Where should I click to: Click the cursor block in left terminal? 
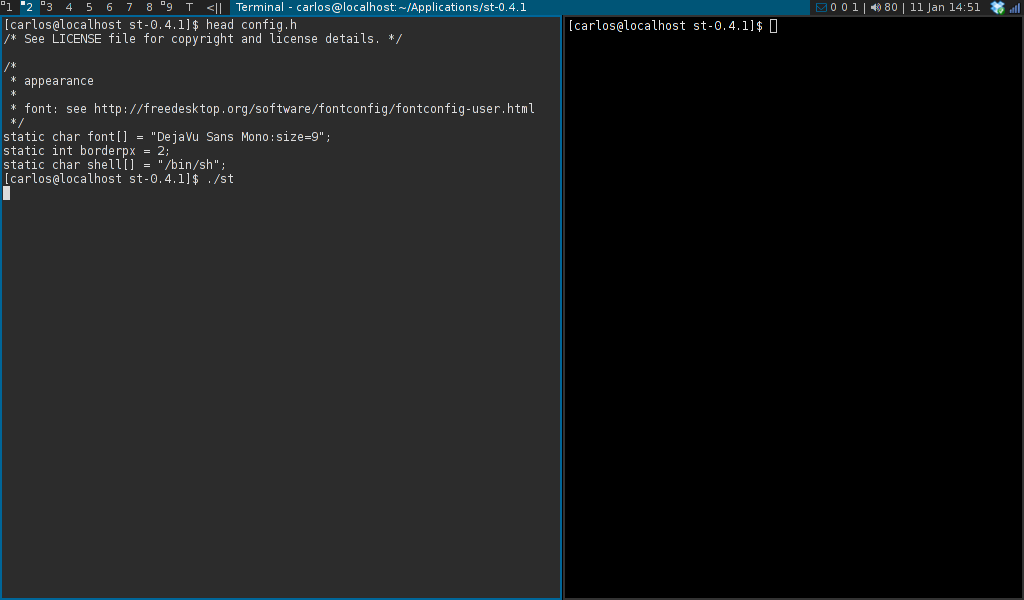pyautogui.click(x=7, y=193)
